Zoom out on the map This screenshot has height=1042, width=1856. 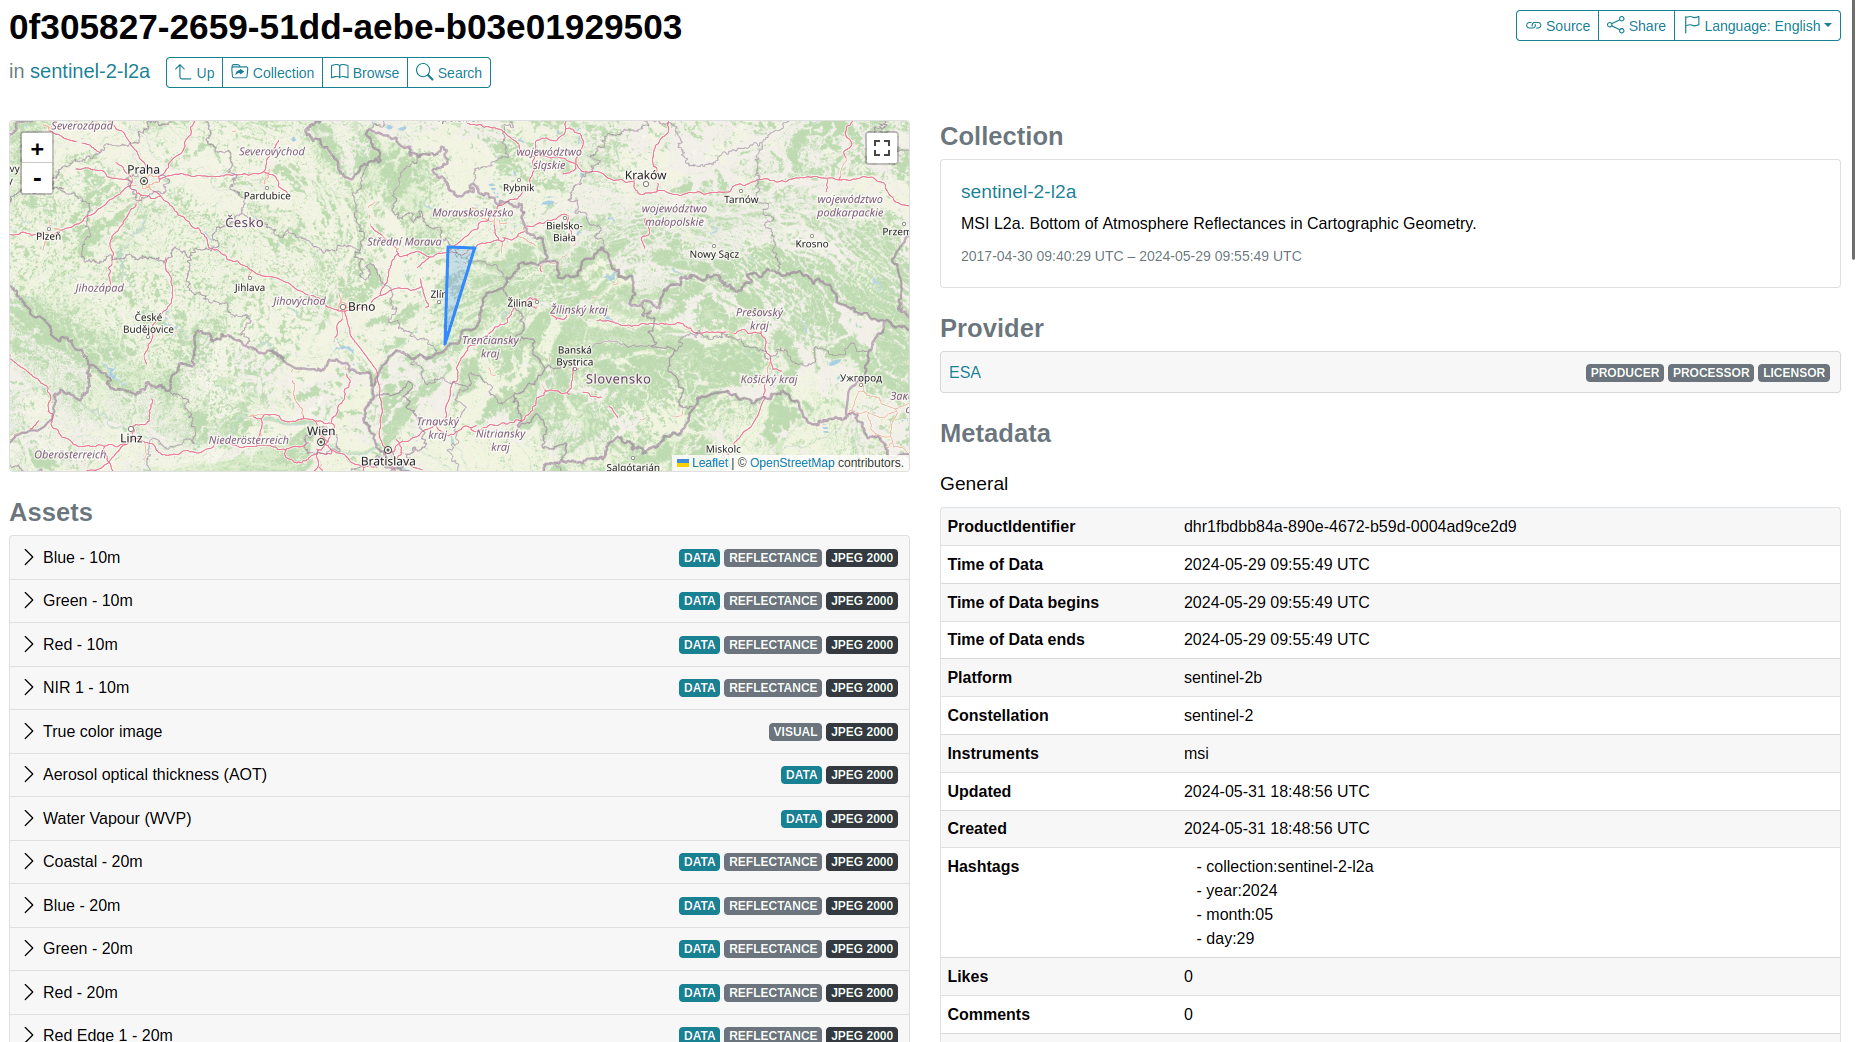[37, 179]
